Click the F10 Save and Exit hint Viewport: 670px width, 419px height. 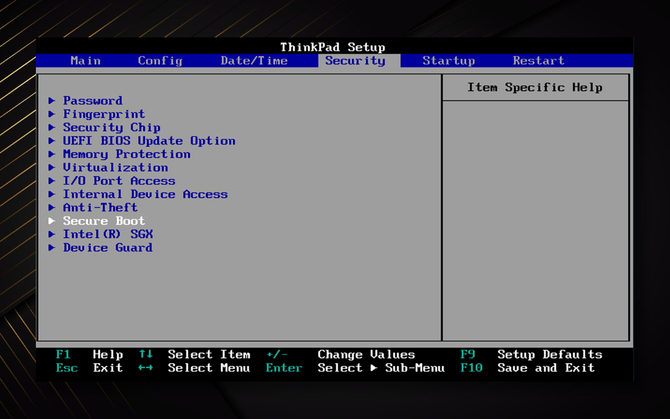pos(527,368)
